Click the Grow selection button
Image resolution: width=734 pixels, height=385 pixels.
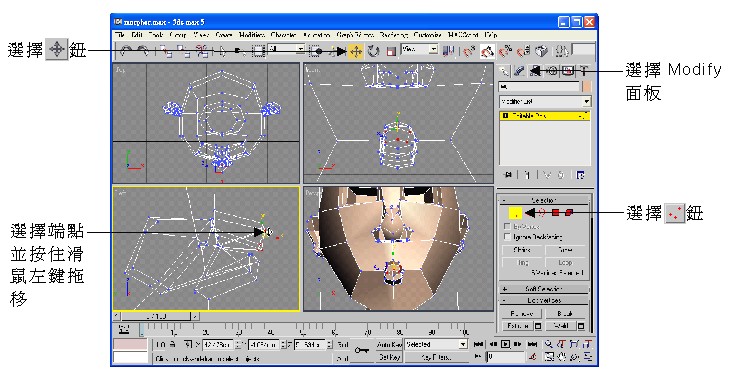[x=565, y=251]
